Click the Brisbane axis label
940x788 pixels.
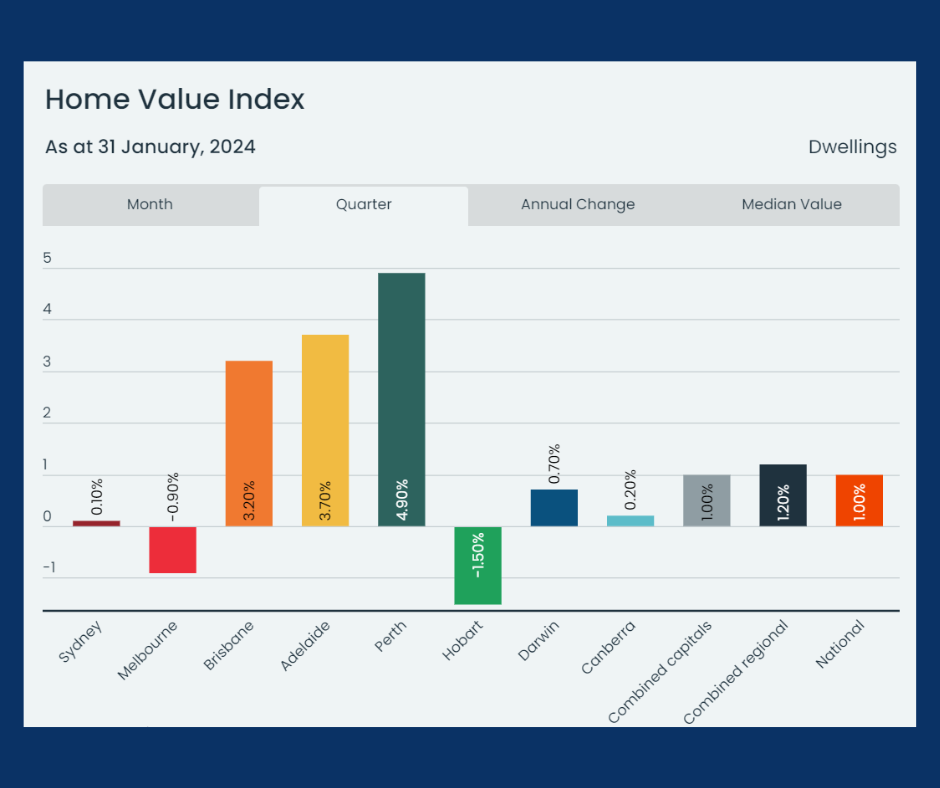pos(228,645)
